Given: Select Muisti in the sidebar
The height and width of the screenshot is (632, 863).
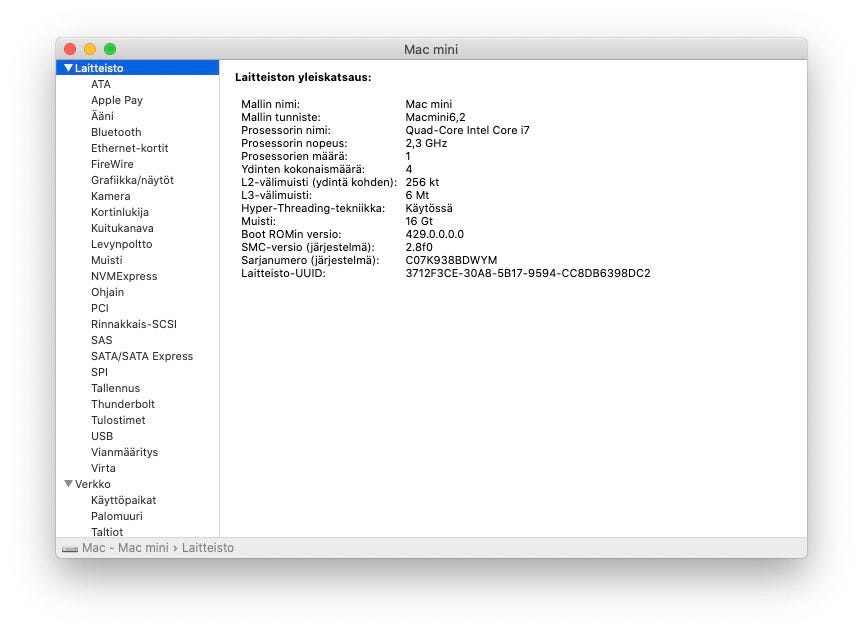Looking at the screenshot, I should [x=107, y=260].
